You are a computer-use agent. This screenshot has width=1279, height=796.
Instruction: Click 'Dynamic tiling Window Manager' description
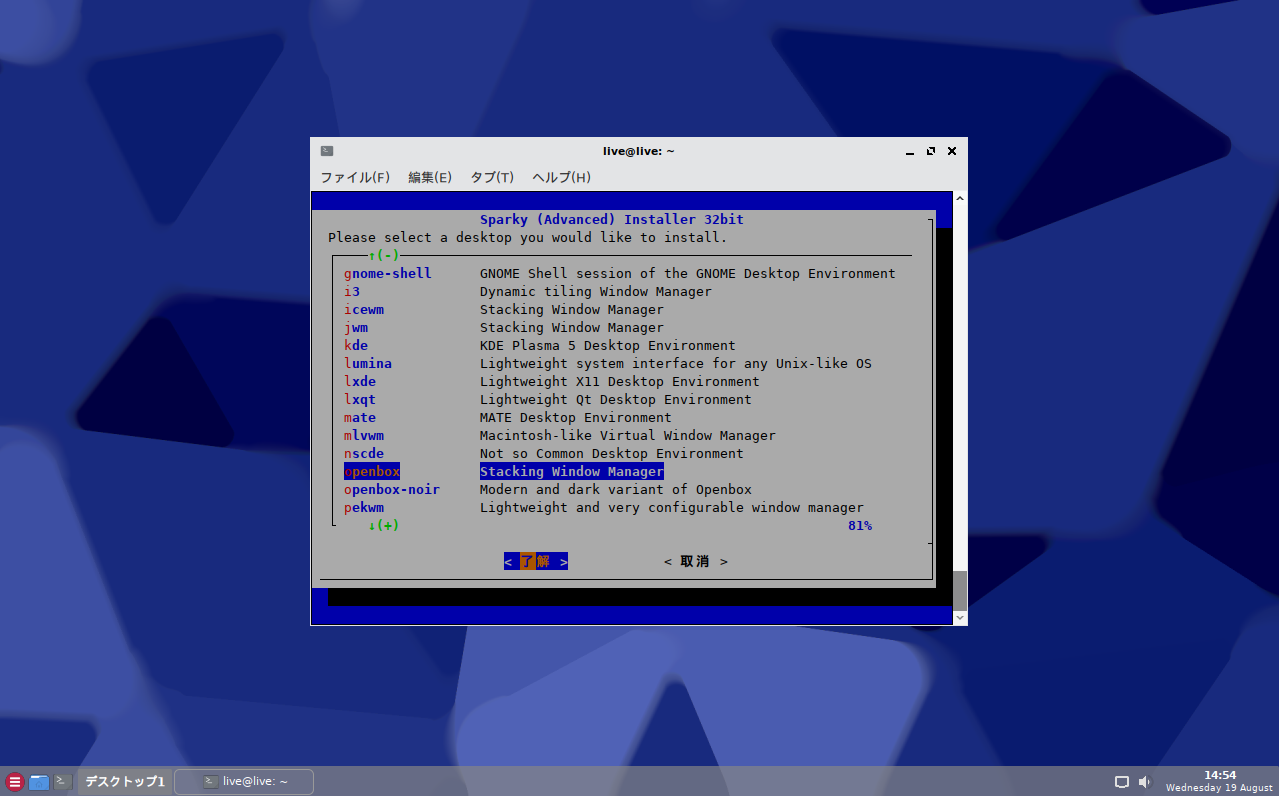(596, 292)
